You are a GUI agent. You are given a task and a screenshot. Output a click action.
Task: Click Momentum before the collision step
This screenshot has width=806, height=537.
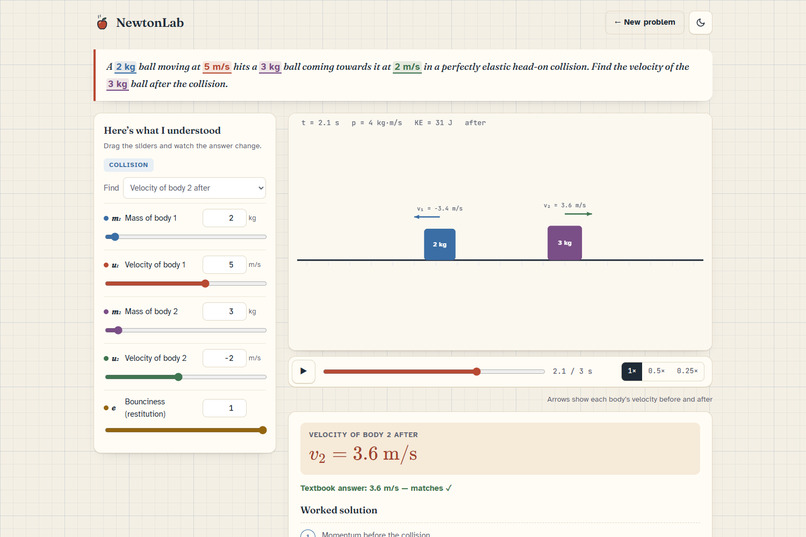coord(376,534)
